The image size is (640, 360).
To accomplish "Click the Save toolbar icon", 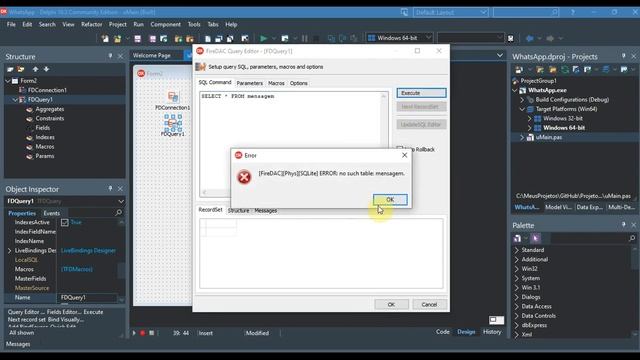I will tap(138, 39).
